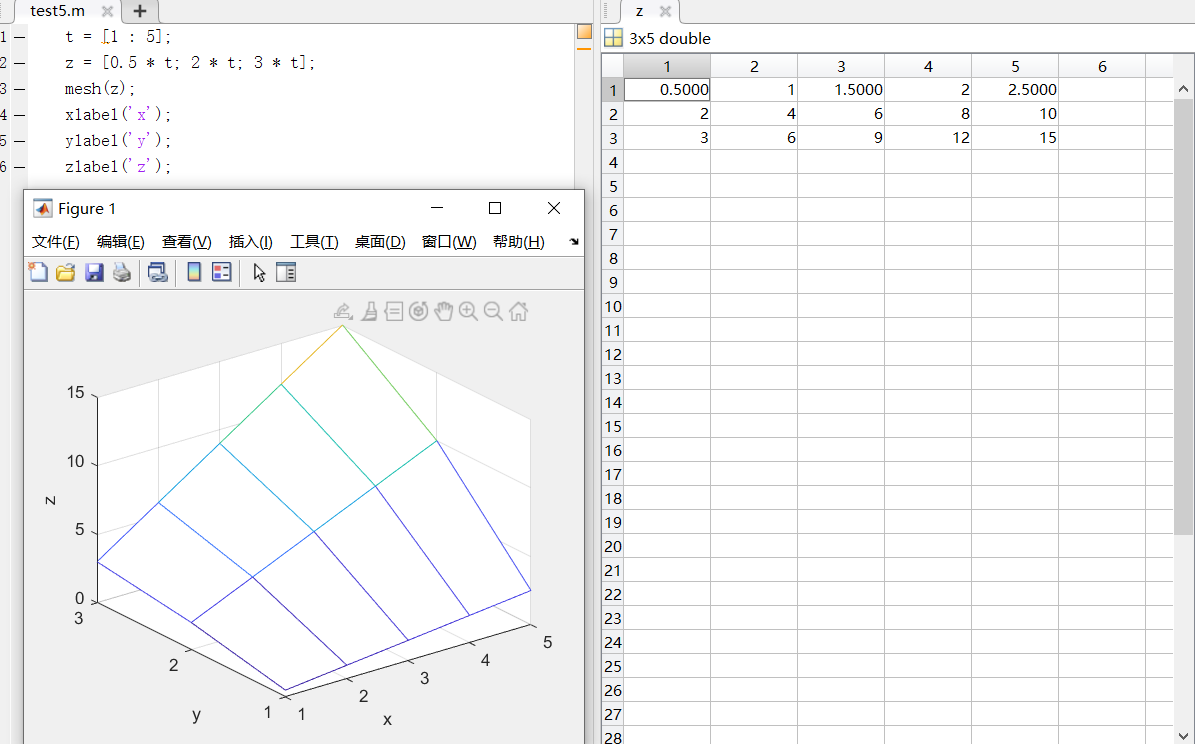The height and width of the screenshot is (744, 1195).
Task: Click MATLAB logo icon in Figure 1 title
Action: click(43, 209)
